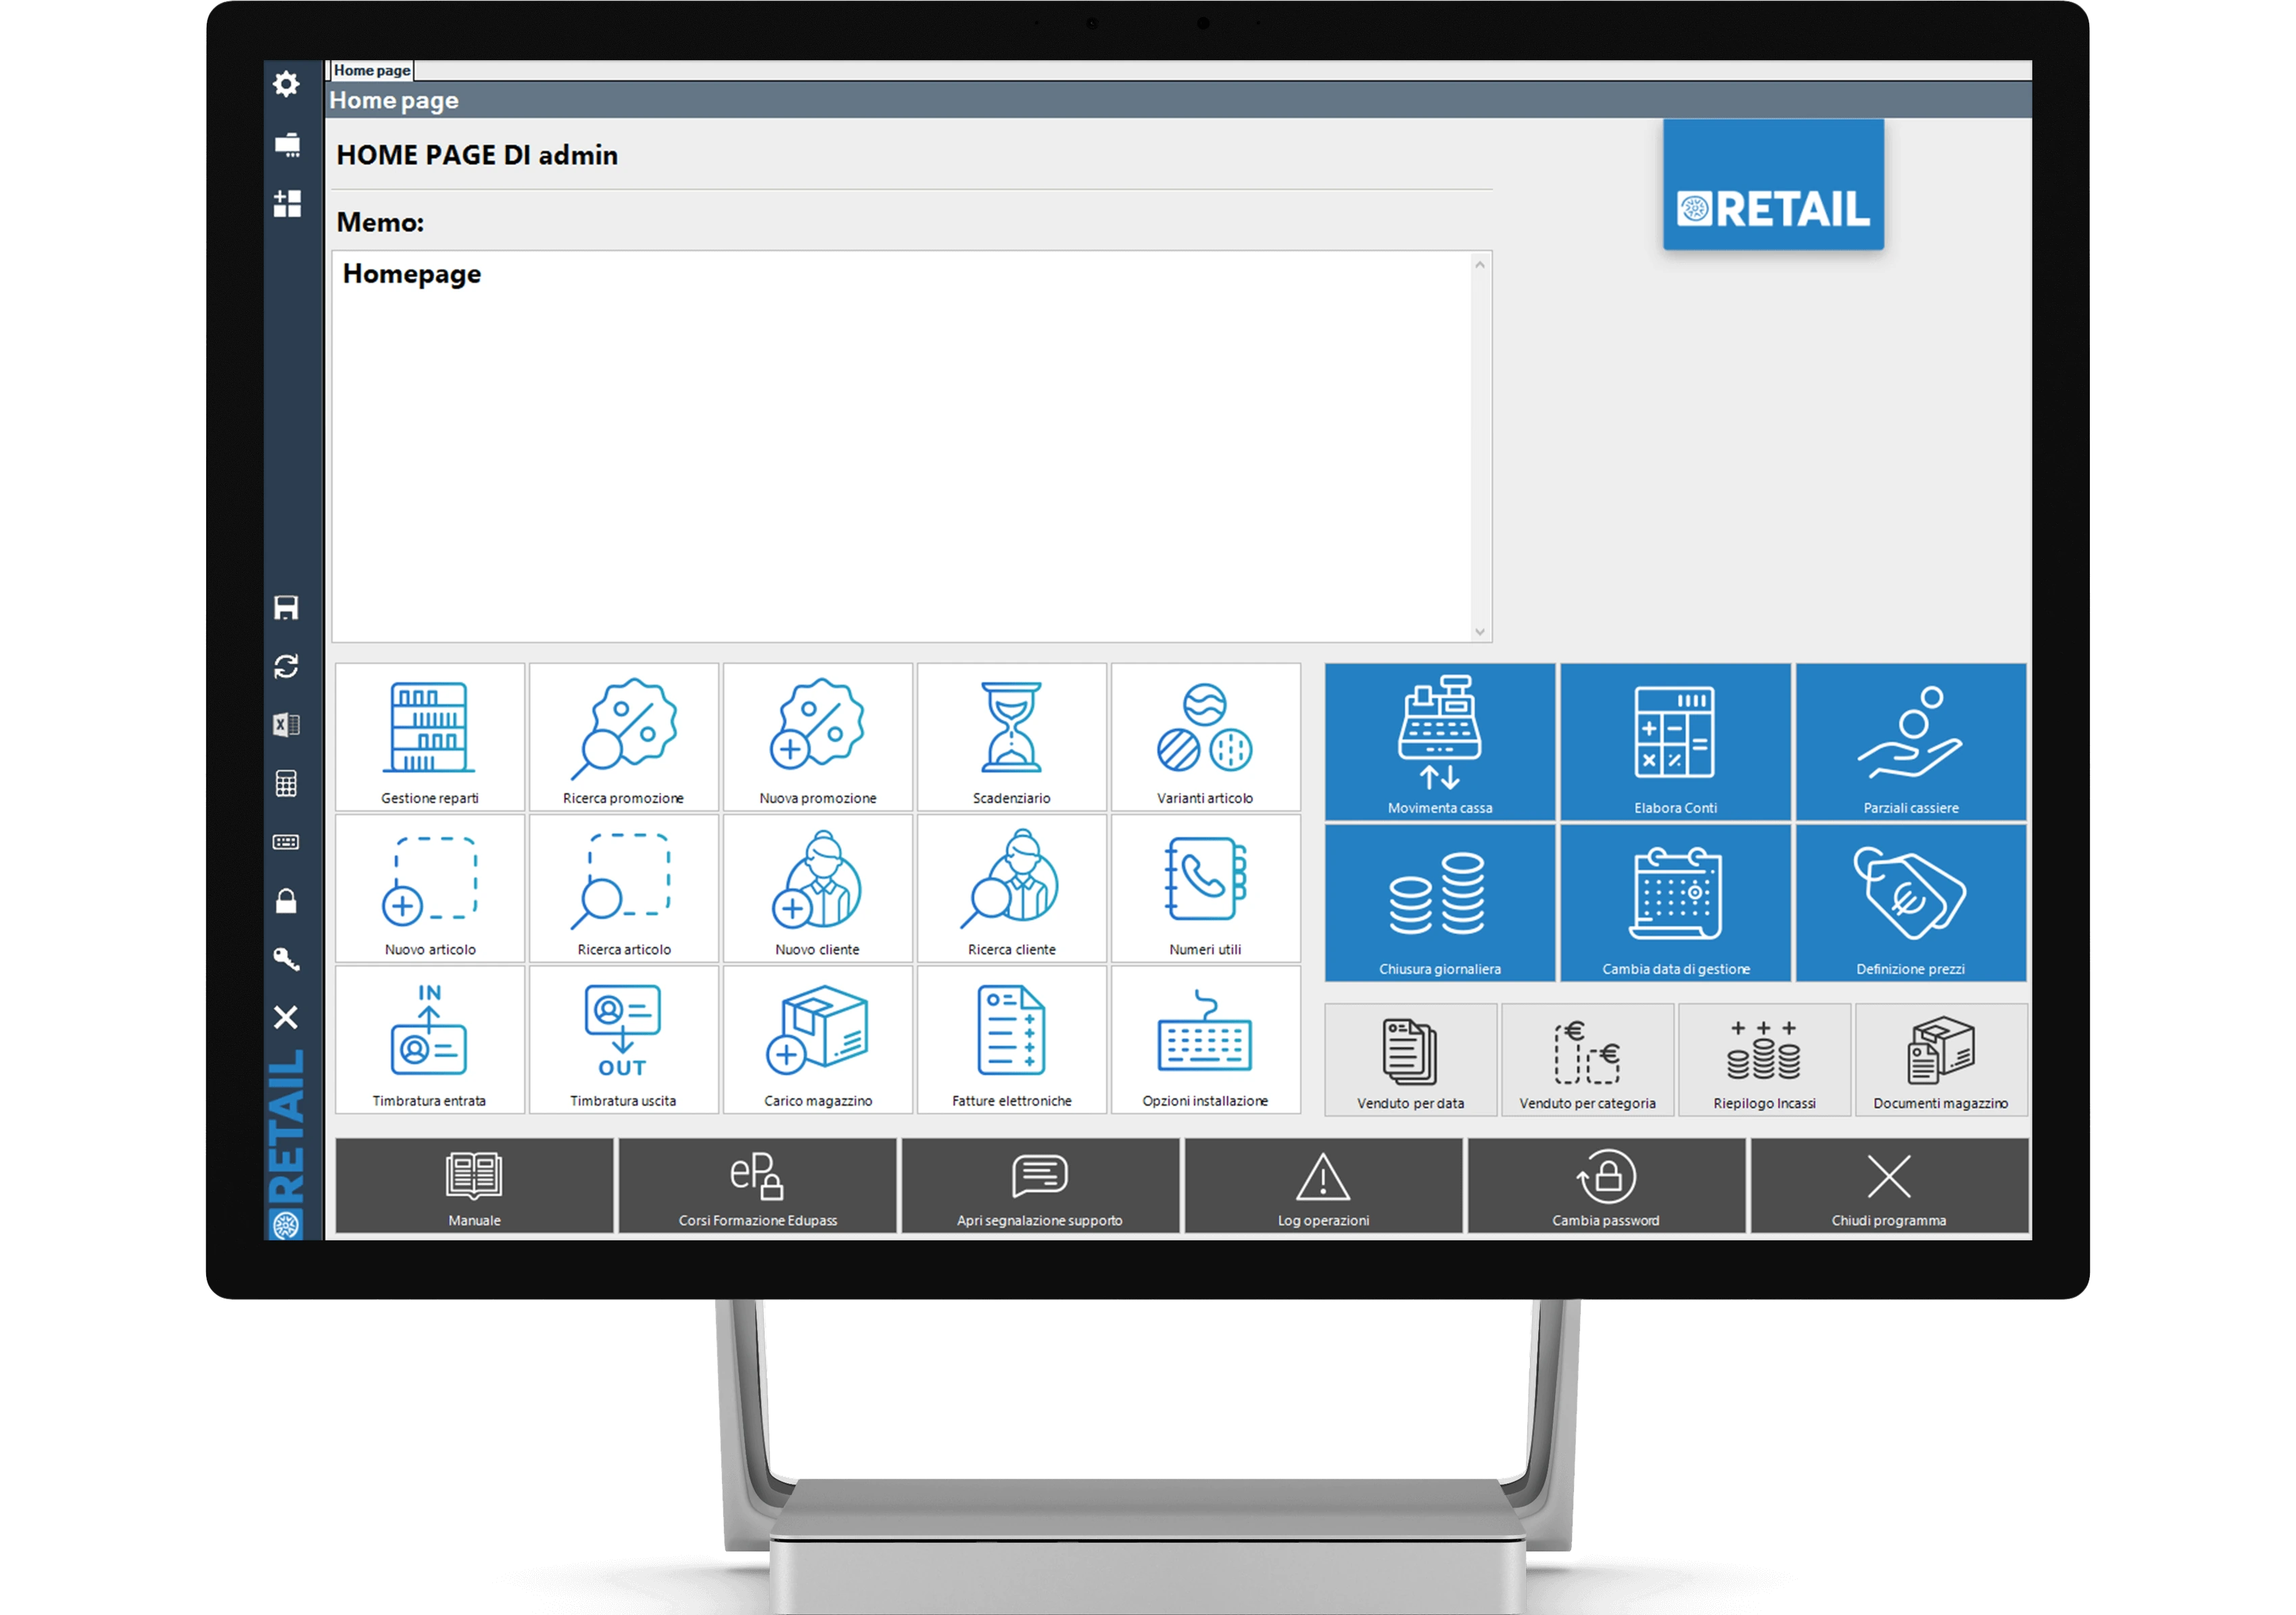The width and height of the screenshot is (2296, 1615).
Task: Open Opzioni installazione tile
Action: (1205, 1040)
